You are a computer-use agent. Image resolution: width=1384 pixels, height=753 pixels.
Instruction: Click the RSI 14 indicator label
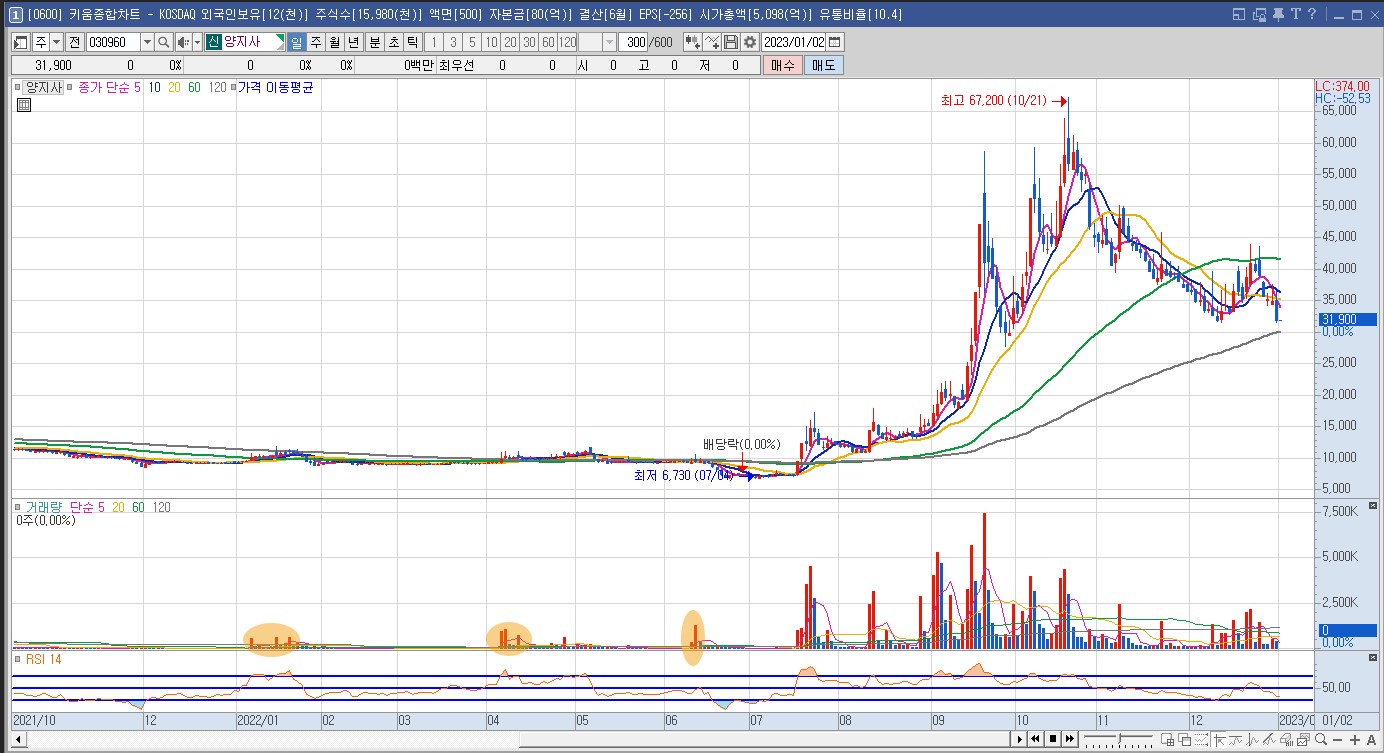tap(43, 659)
